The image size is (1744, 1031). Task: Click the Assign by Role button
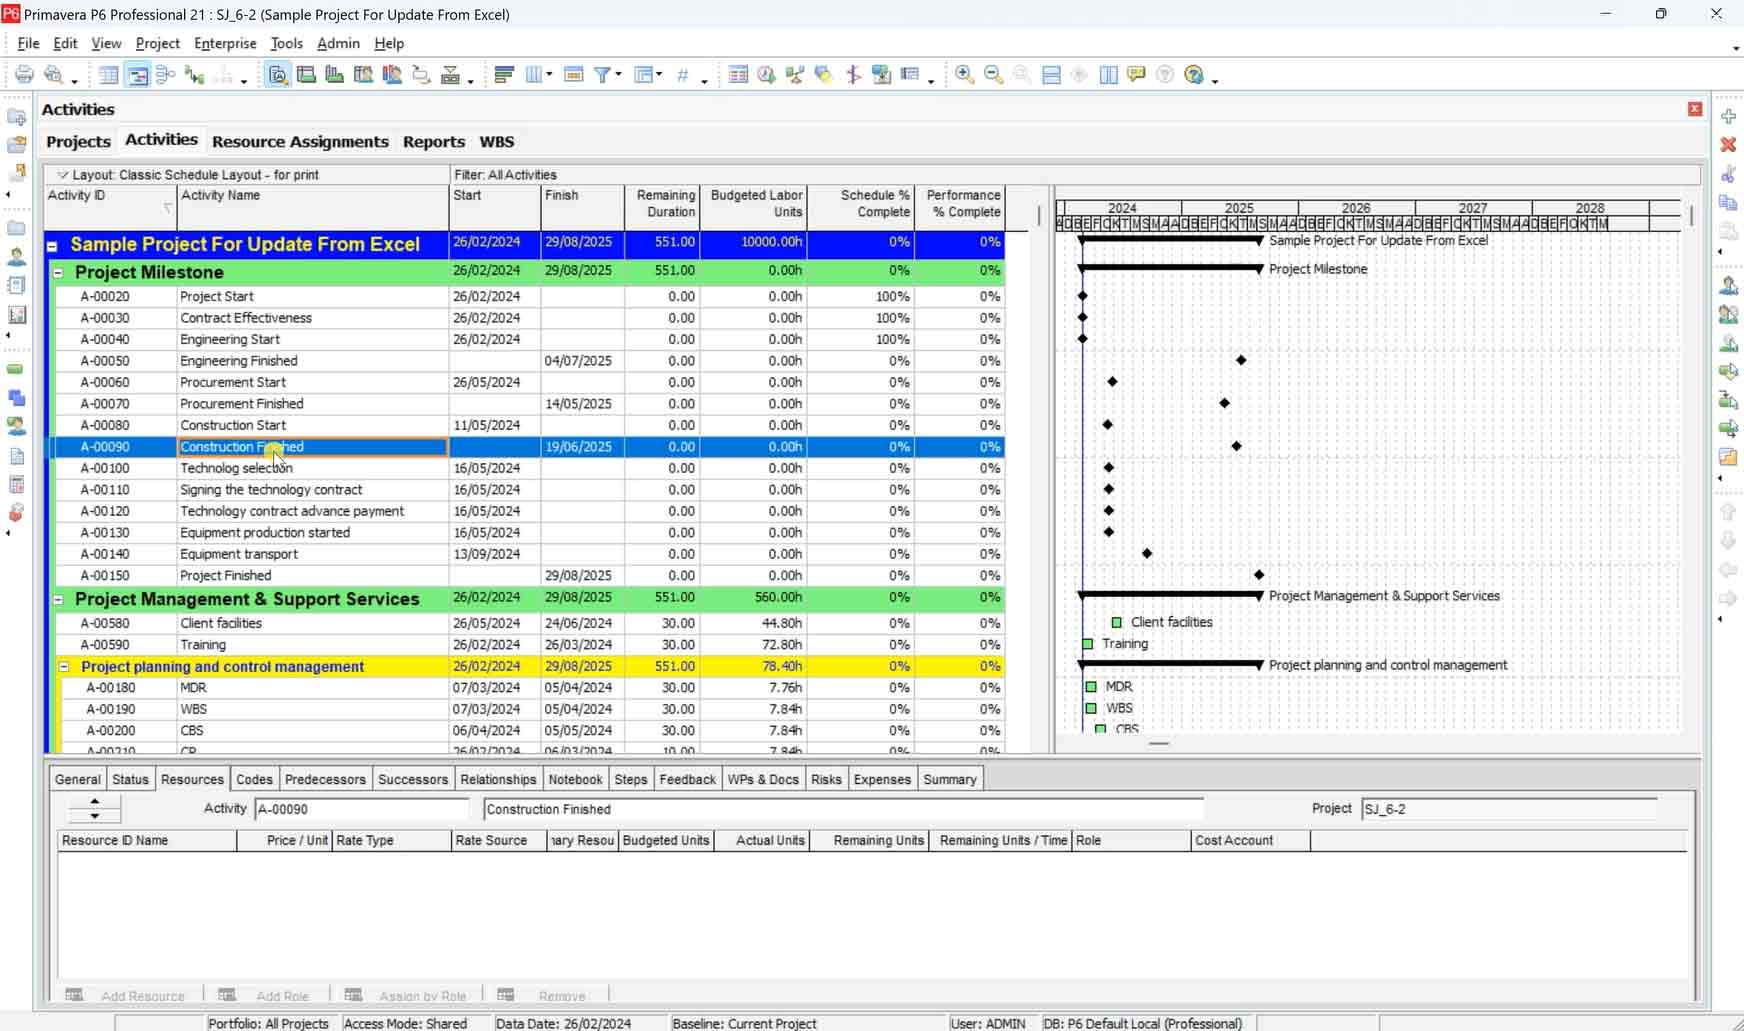click(x=406, y=996)
